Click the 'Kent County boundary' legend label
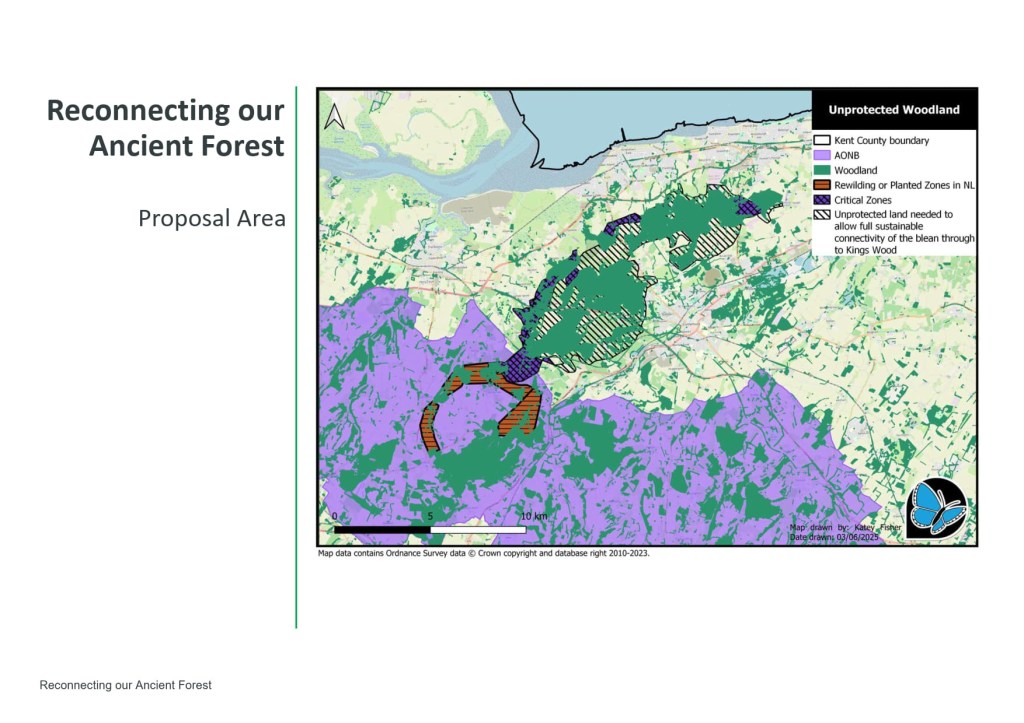 pyautogui.click(x=883, y=141)
